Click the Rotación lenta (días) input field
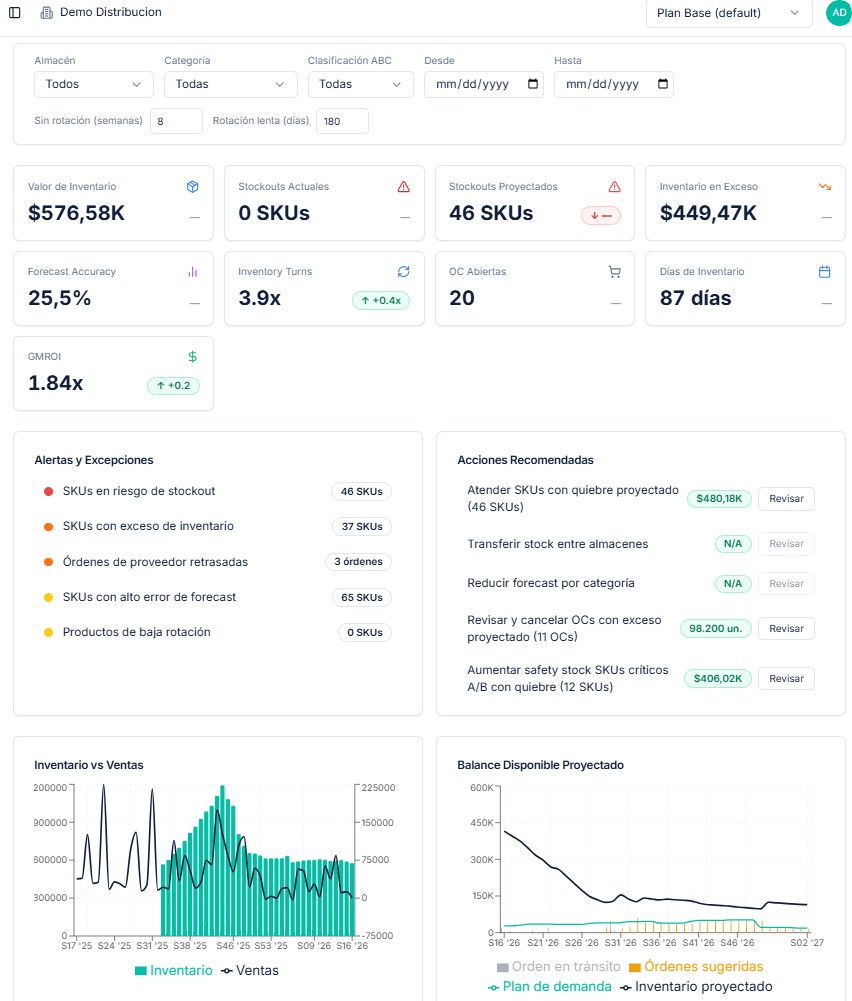This screenshot has height=1001, width=852. [342, 121]
